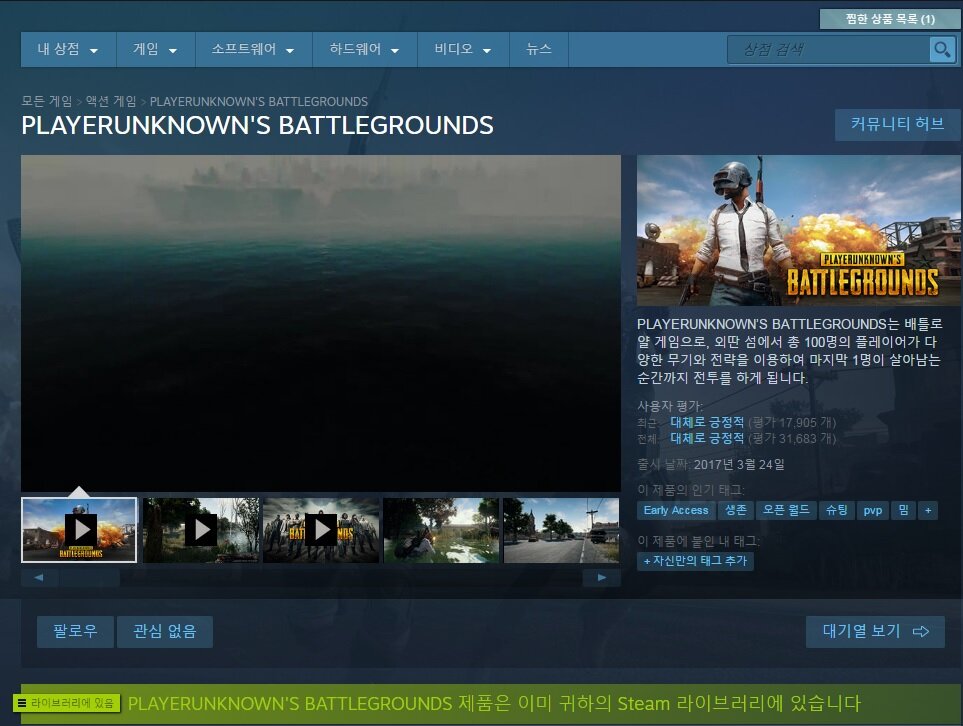This screenshot has height=726, width=963.
Task: Click the store search input field
Action: (x=828, y=49)
